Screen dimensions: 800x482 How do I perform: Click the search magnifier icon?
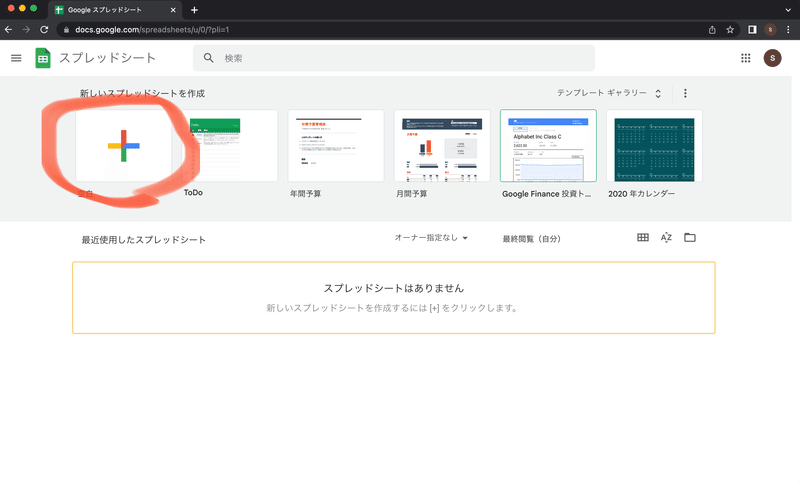(x=209, y=58)
